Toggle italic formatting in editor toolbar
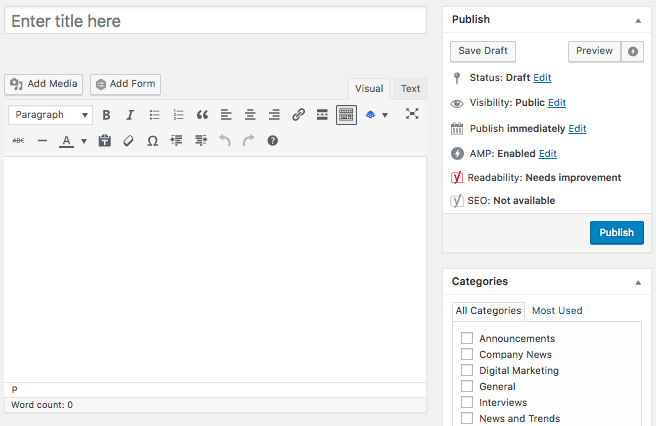 [x=130, y=115]
